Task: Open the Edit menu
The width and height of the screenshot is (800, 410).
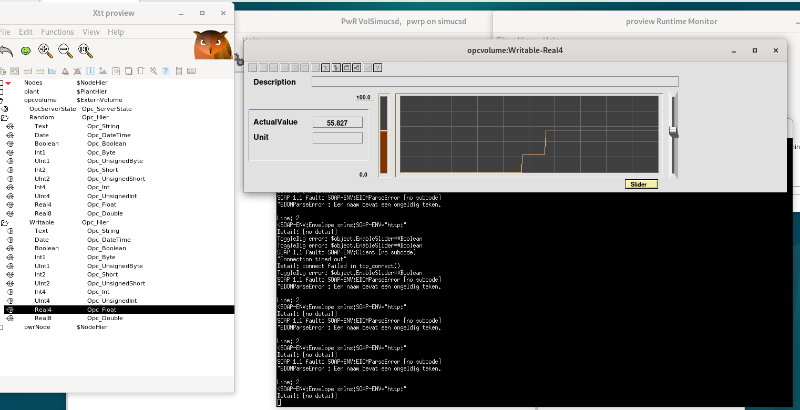Action: coord(26,32)
